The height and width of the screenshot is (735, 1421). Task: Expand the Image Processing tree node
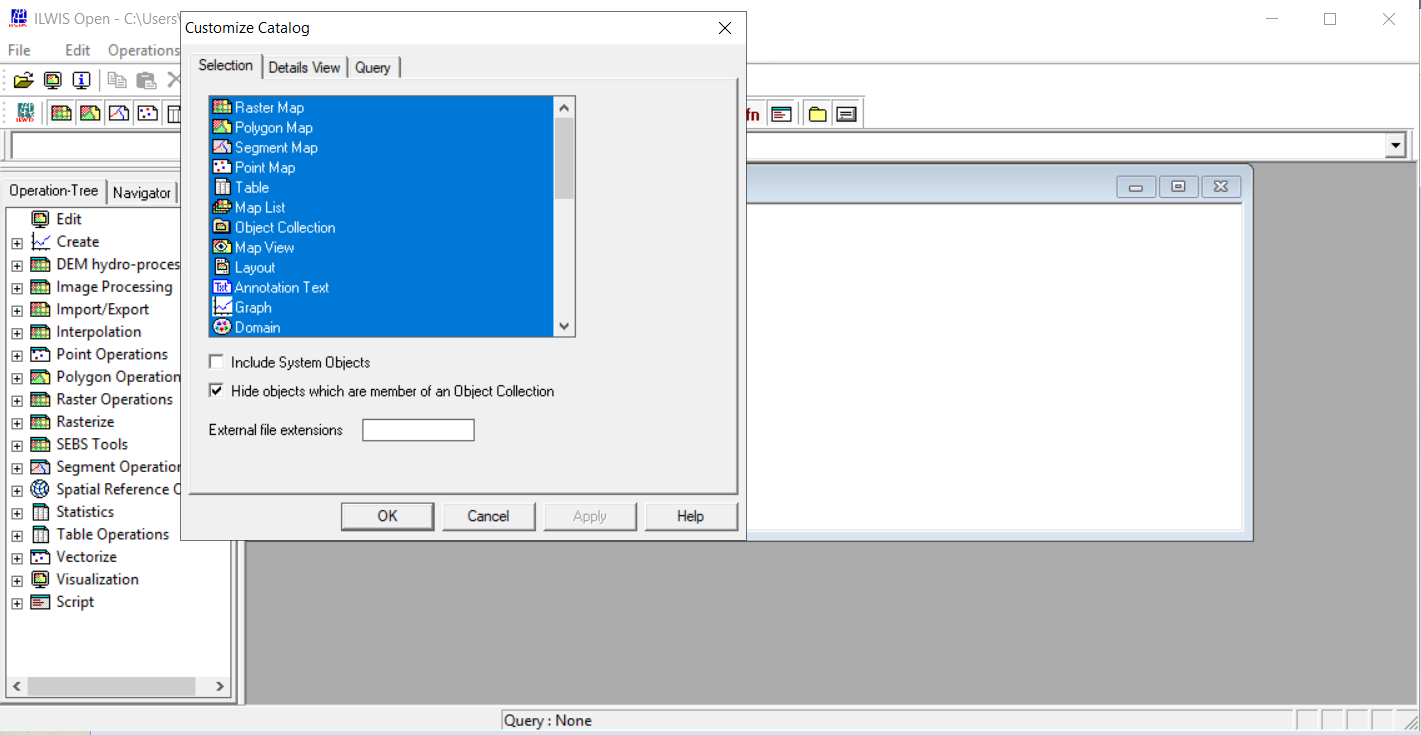coord(17,287)
